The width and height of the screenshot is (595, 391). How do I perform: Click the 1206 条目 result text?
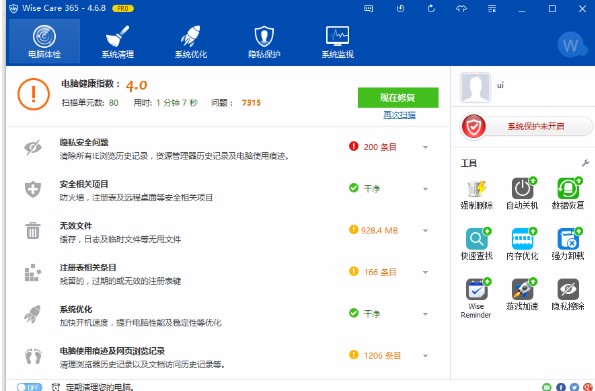tap(382, 356)
